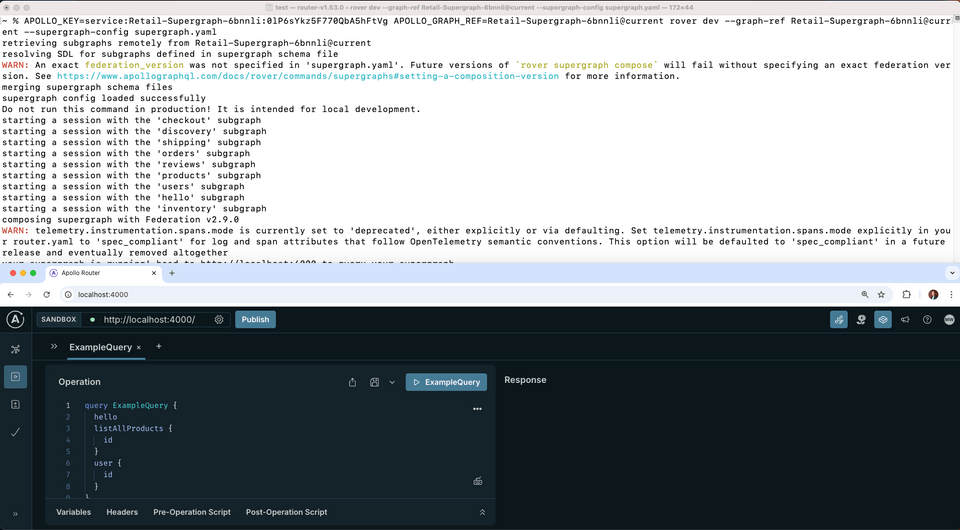Open the Checks checkmark icon in the sidebar
The height and width of the screenshot is (530, 960).
[x=15, y=432]
